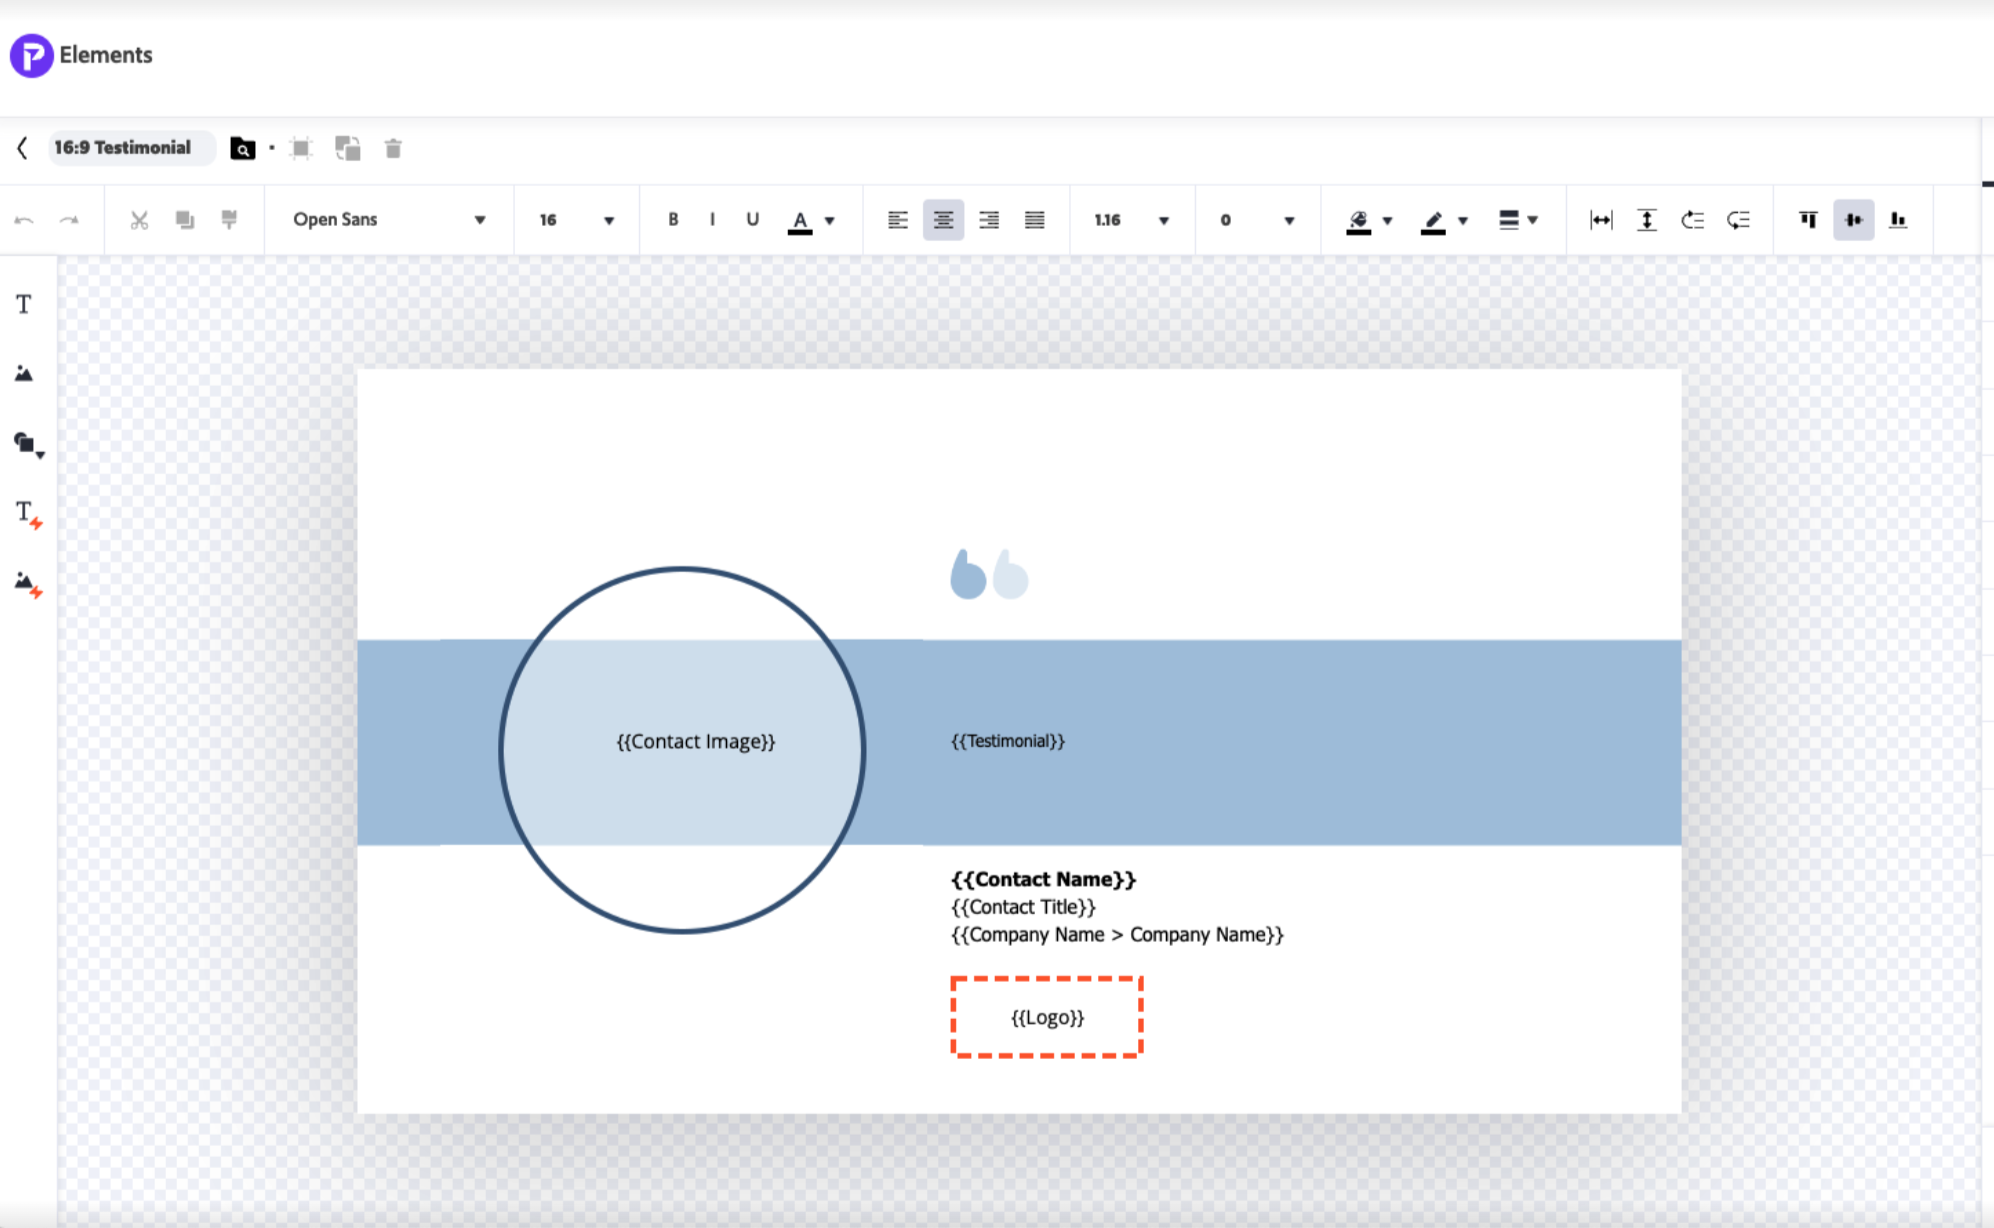The width and height of the screenshot is (1994, 1228).
Task: Toggle italic formatting
Action: pyautogui.click(x=712, y=220)
